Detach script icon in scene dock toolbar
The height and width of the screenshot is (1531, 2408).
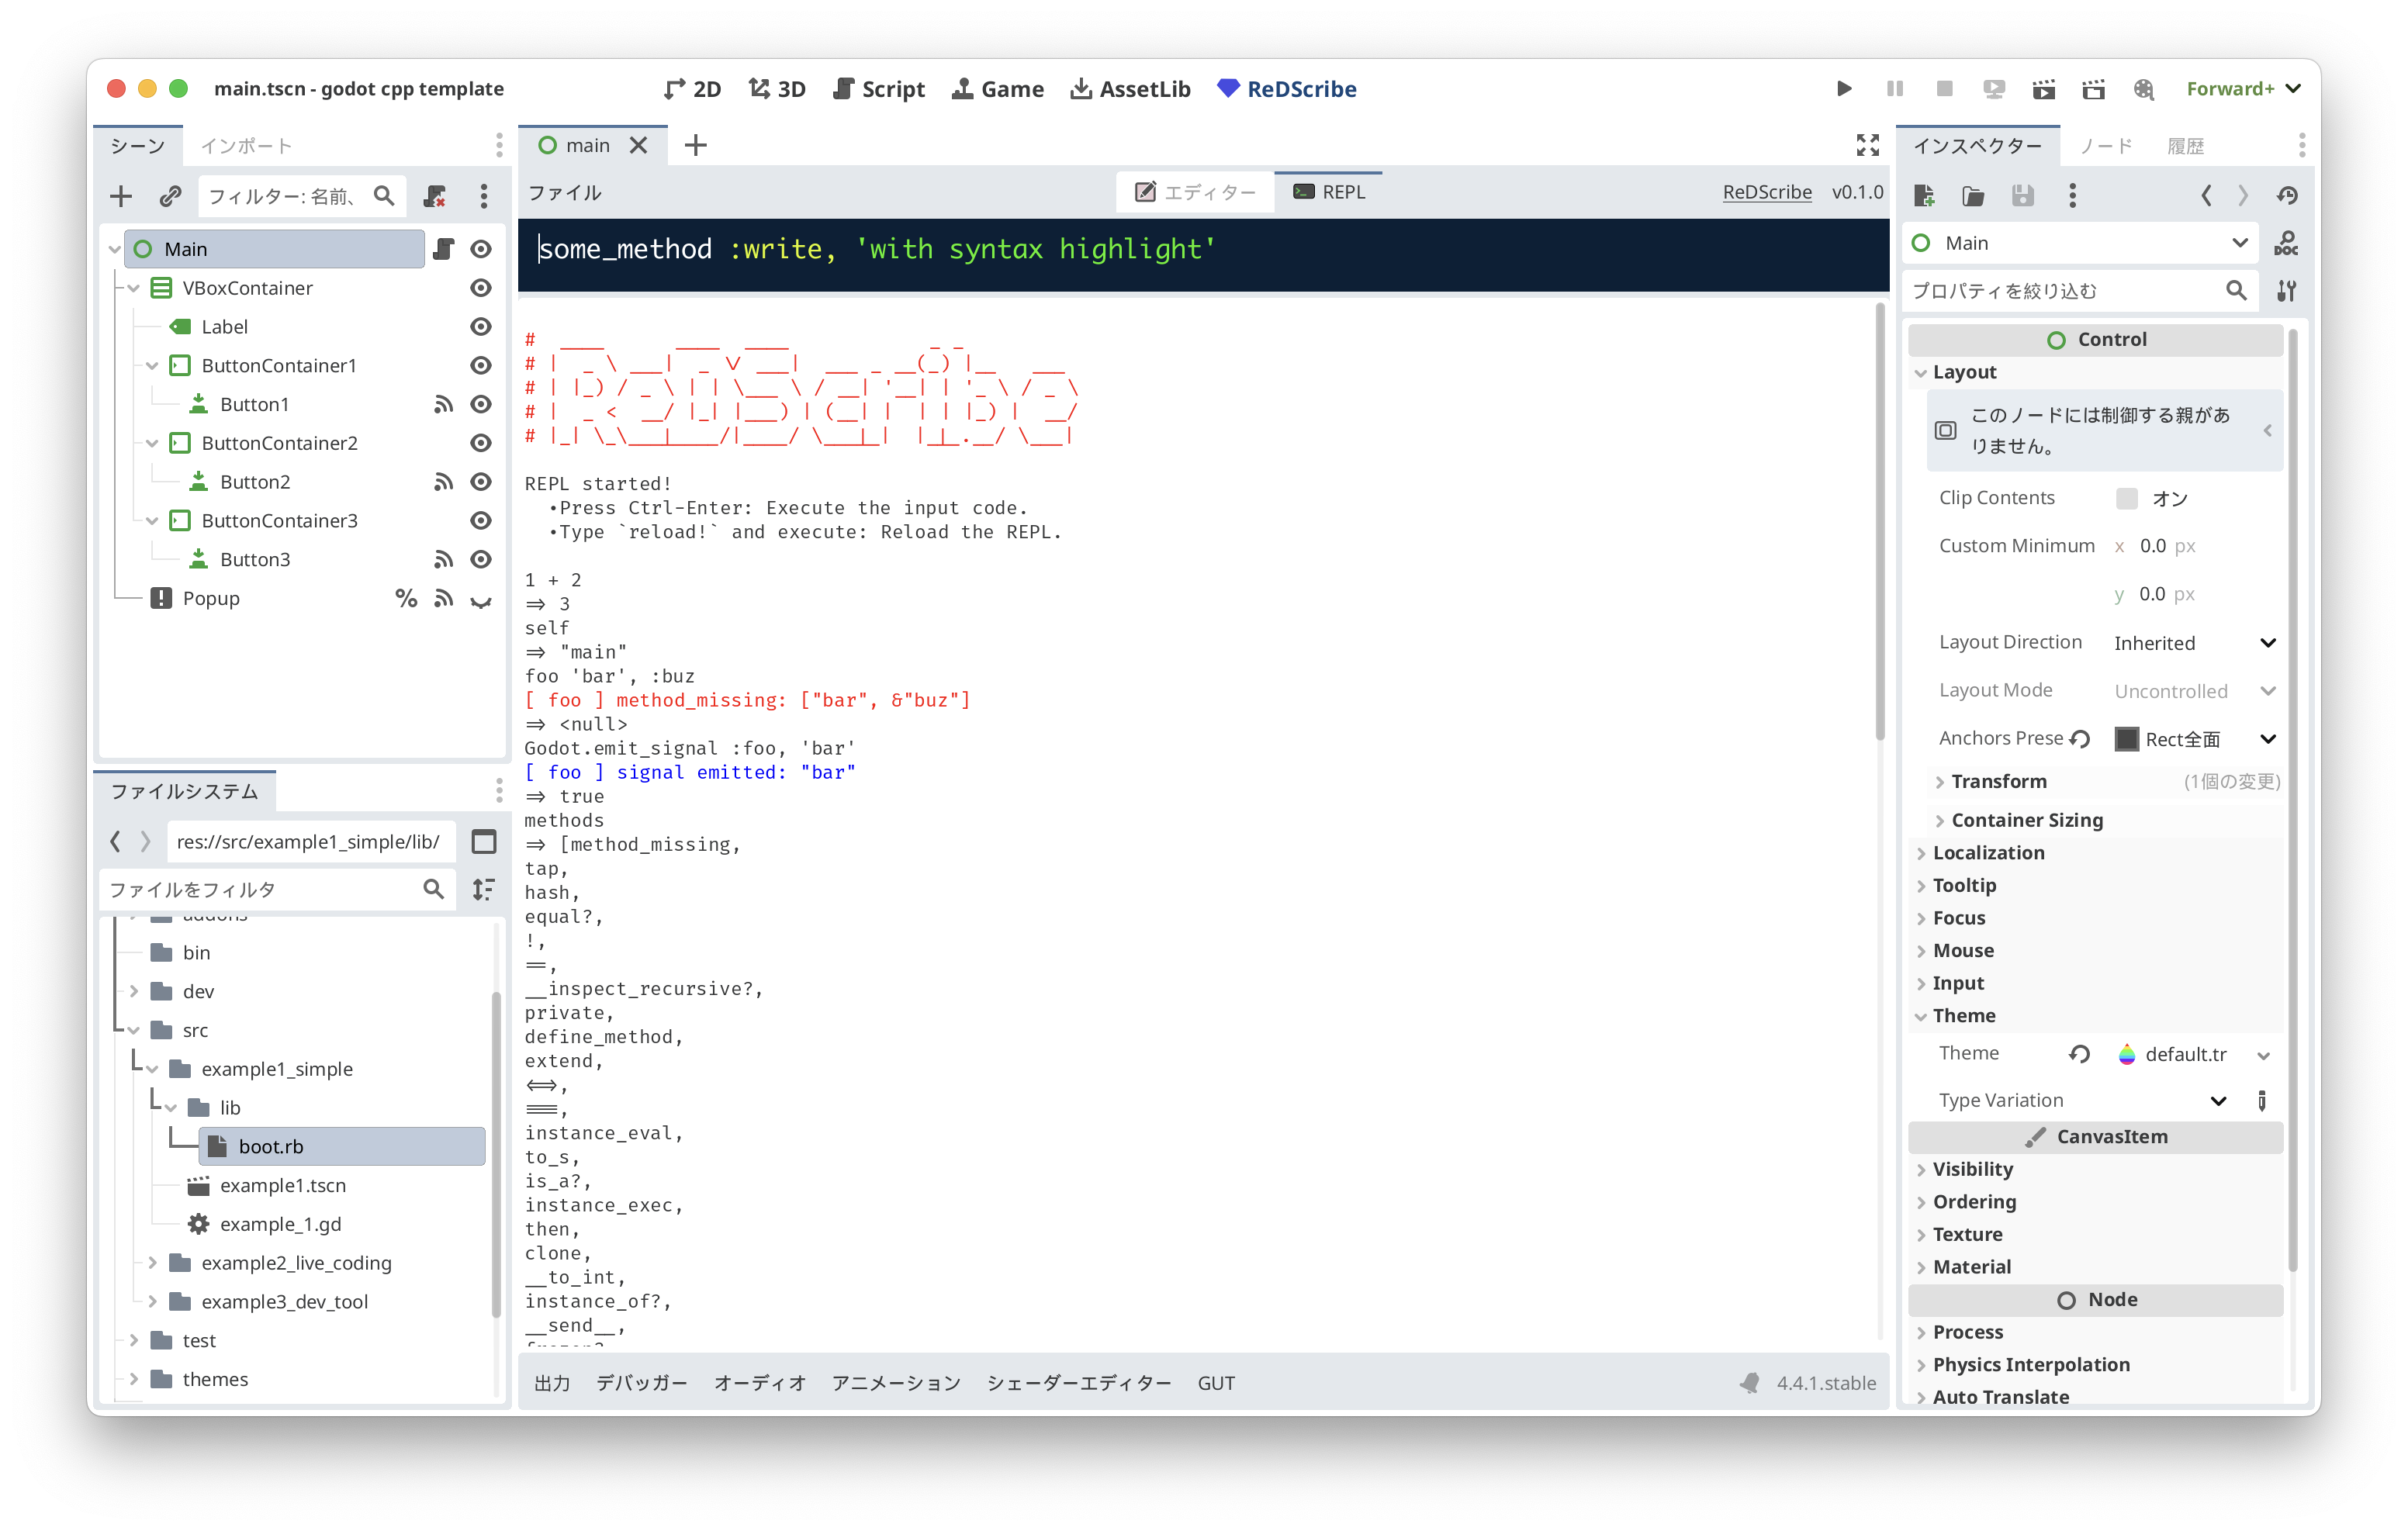[x=434, y=196]
